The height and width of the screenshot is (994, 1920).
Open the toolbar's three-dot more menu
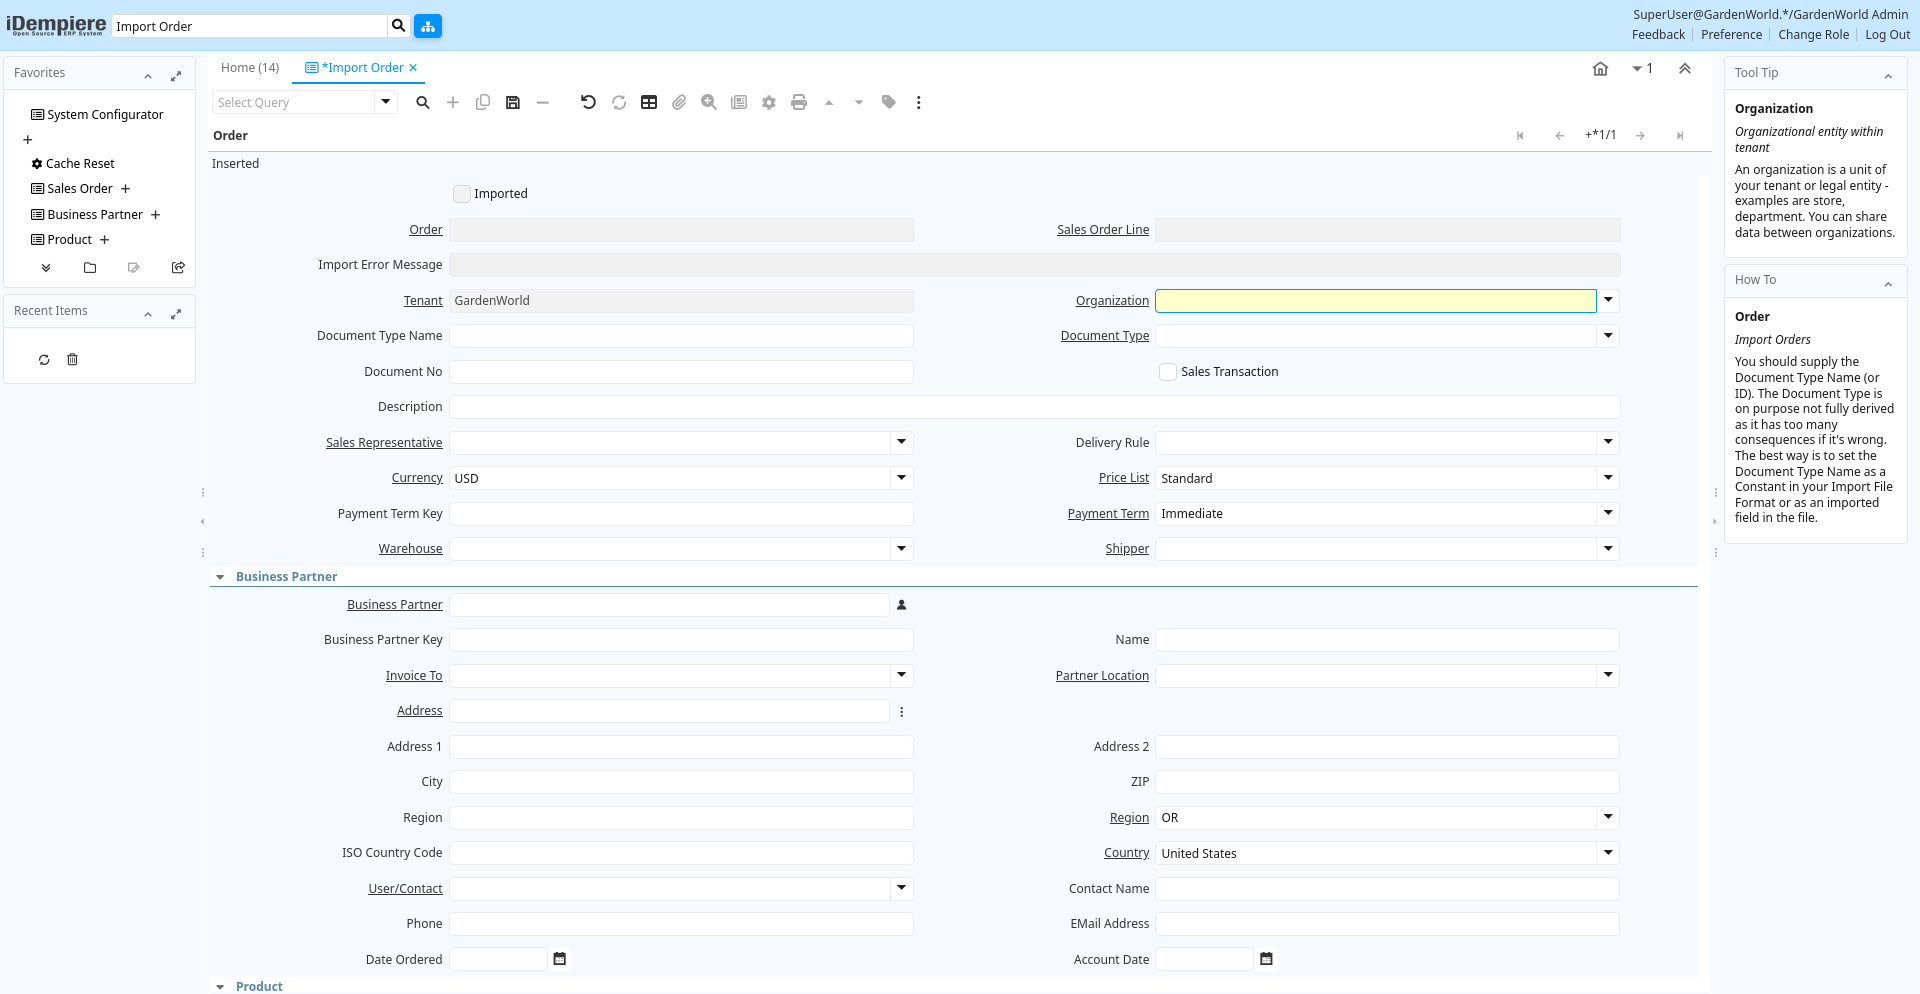(x=919, y=102)
